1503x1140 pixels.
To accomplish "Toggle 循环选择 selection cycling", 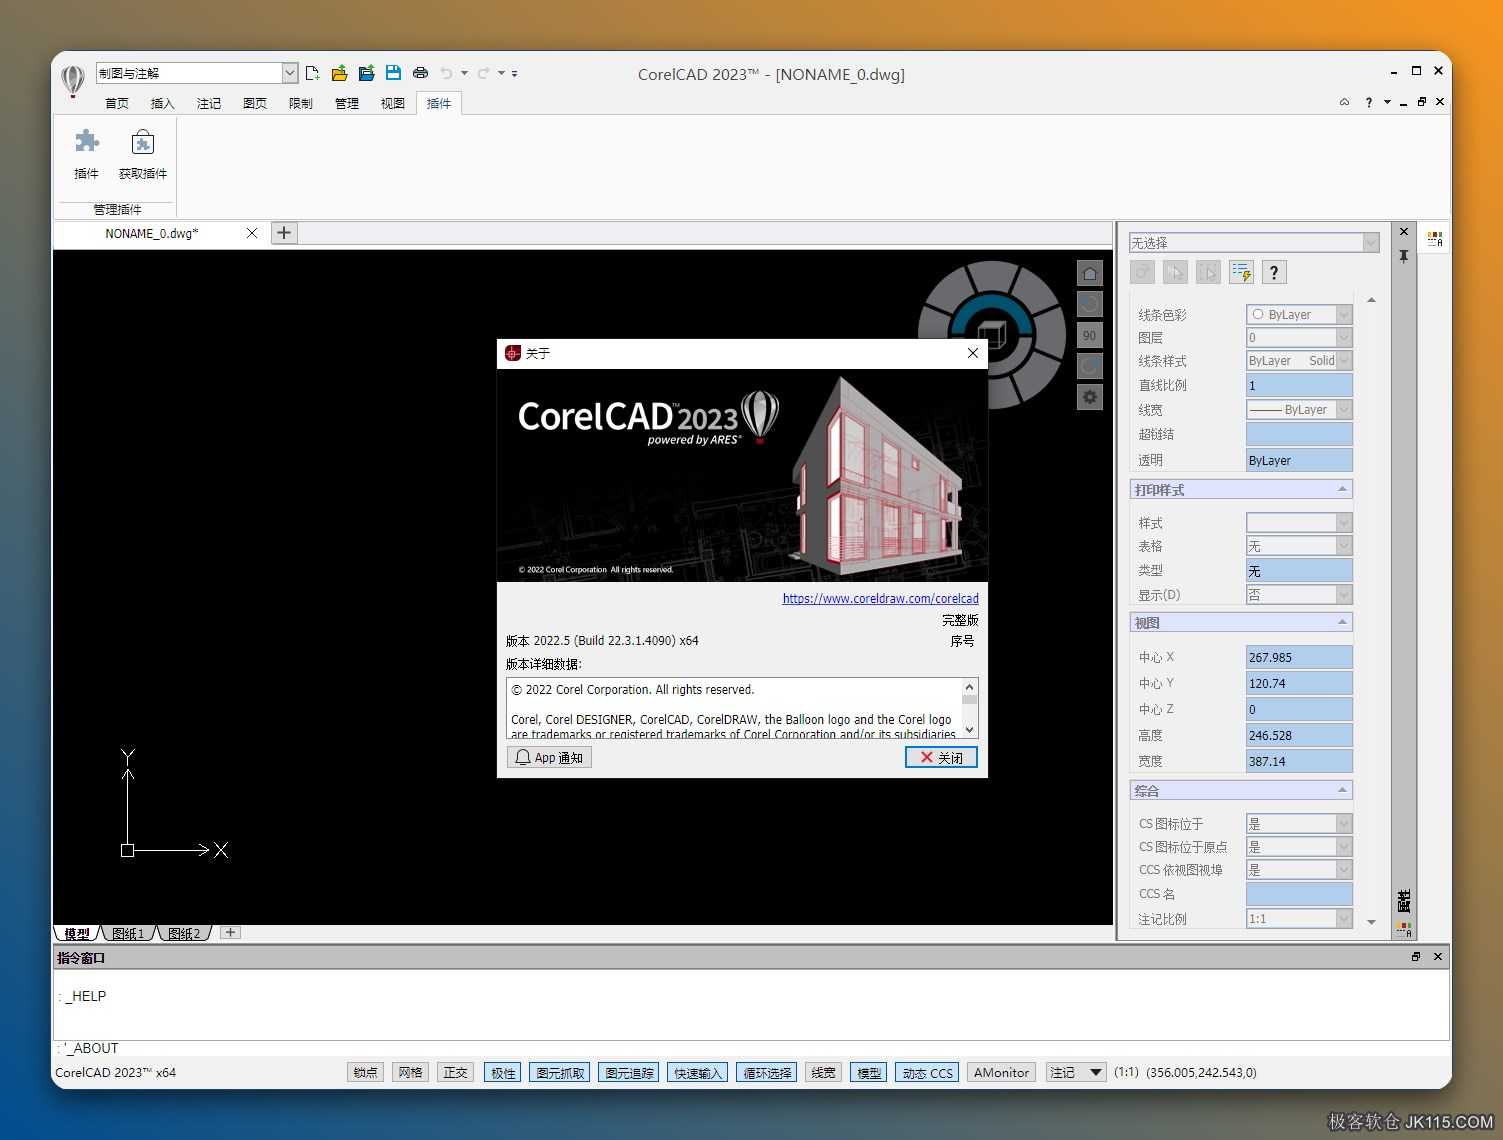I will (x=767, y=1072).
